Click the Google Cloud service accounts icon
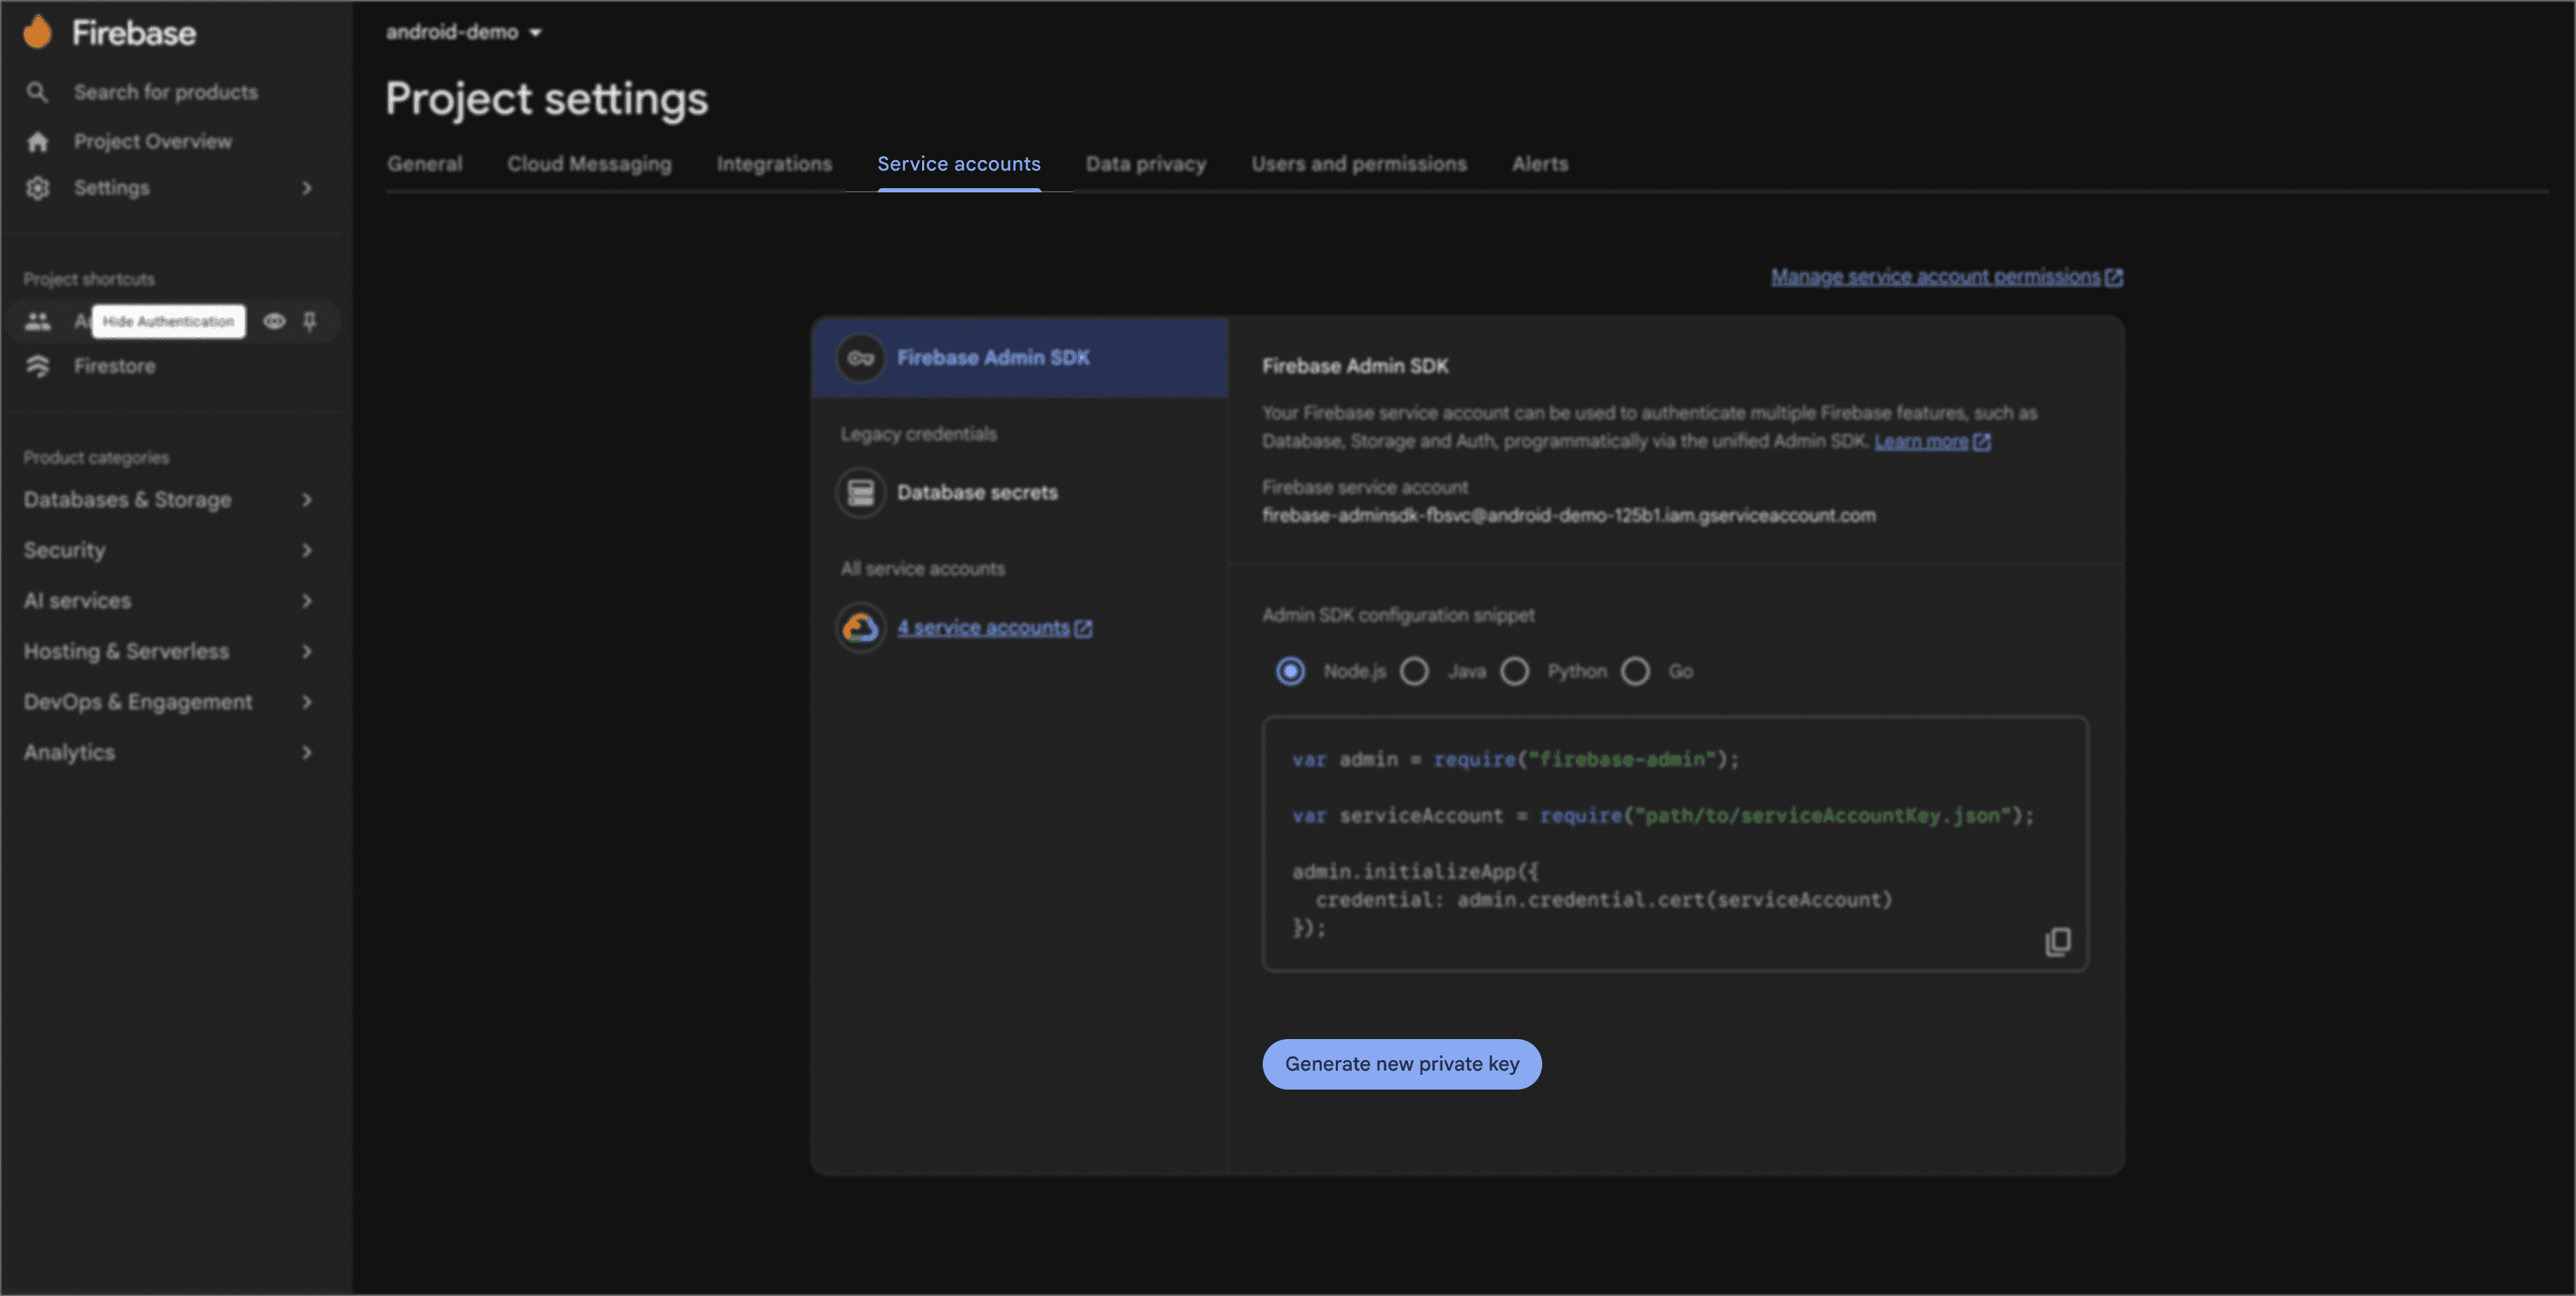 tap(861, 628)
